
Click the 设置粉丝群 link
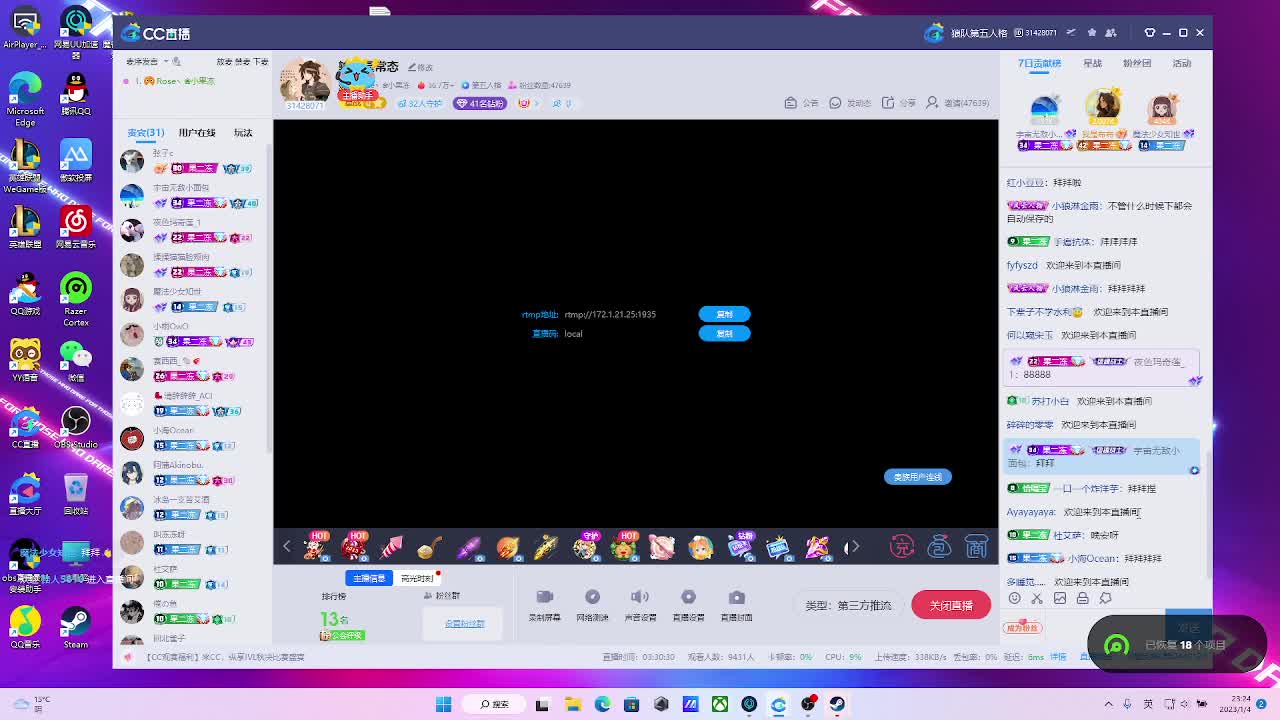pyautogui.click(x=465, y=624)
